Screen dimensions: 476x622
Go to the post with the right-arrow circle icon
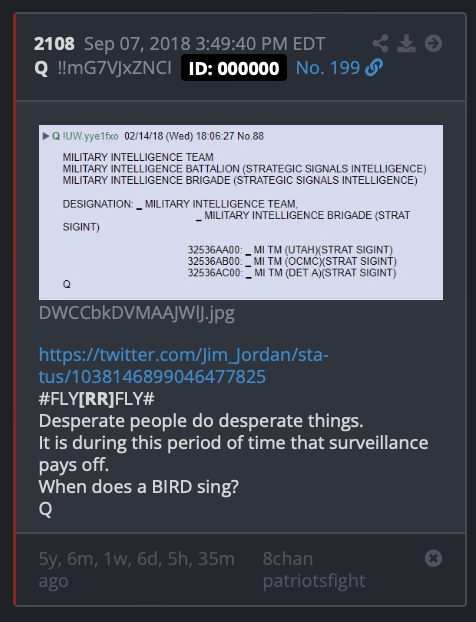433,43
